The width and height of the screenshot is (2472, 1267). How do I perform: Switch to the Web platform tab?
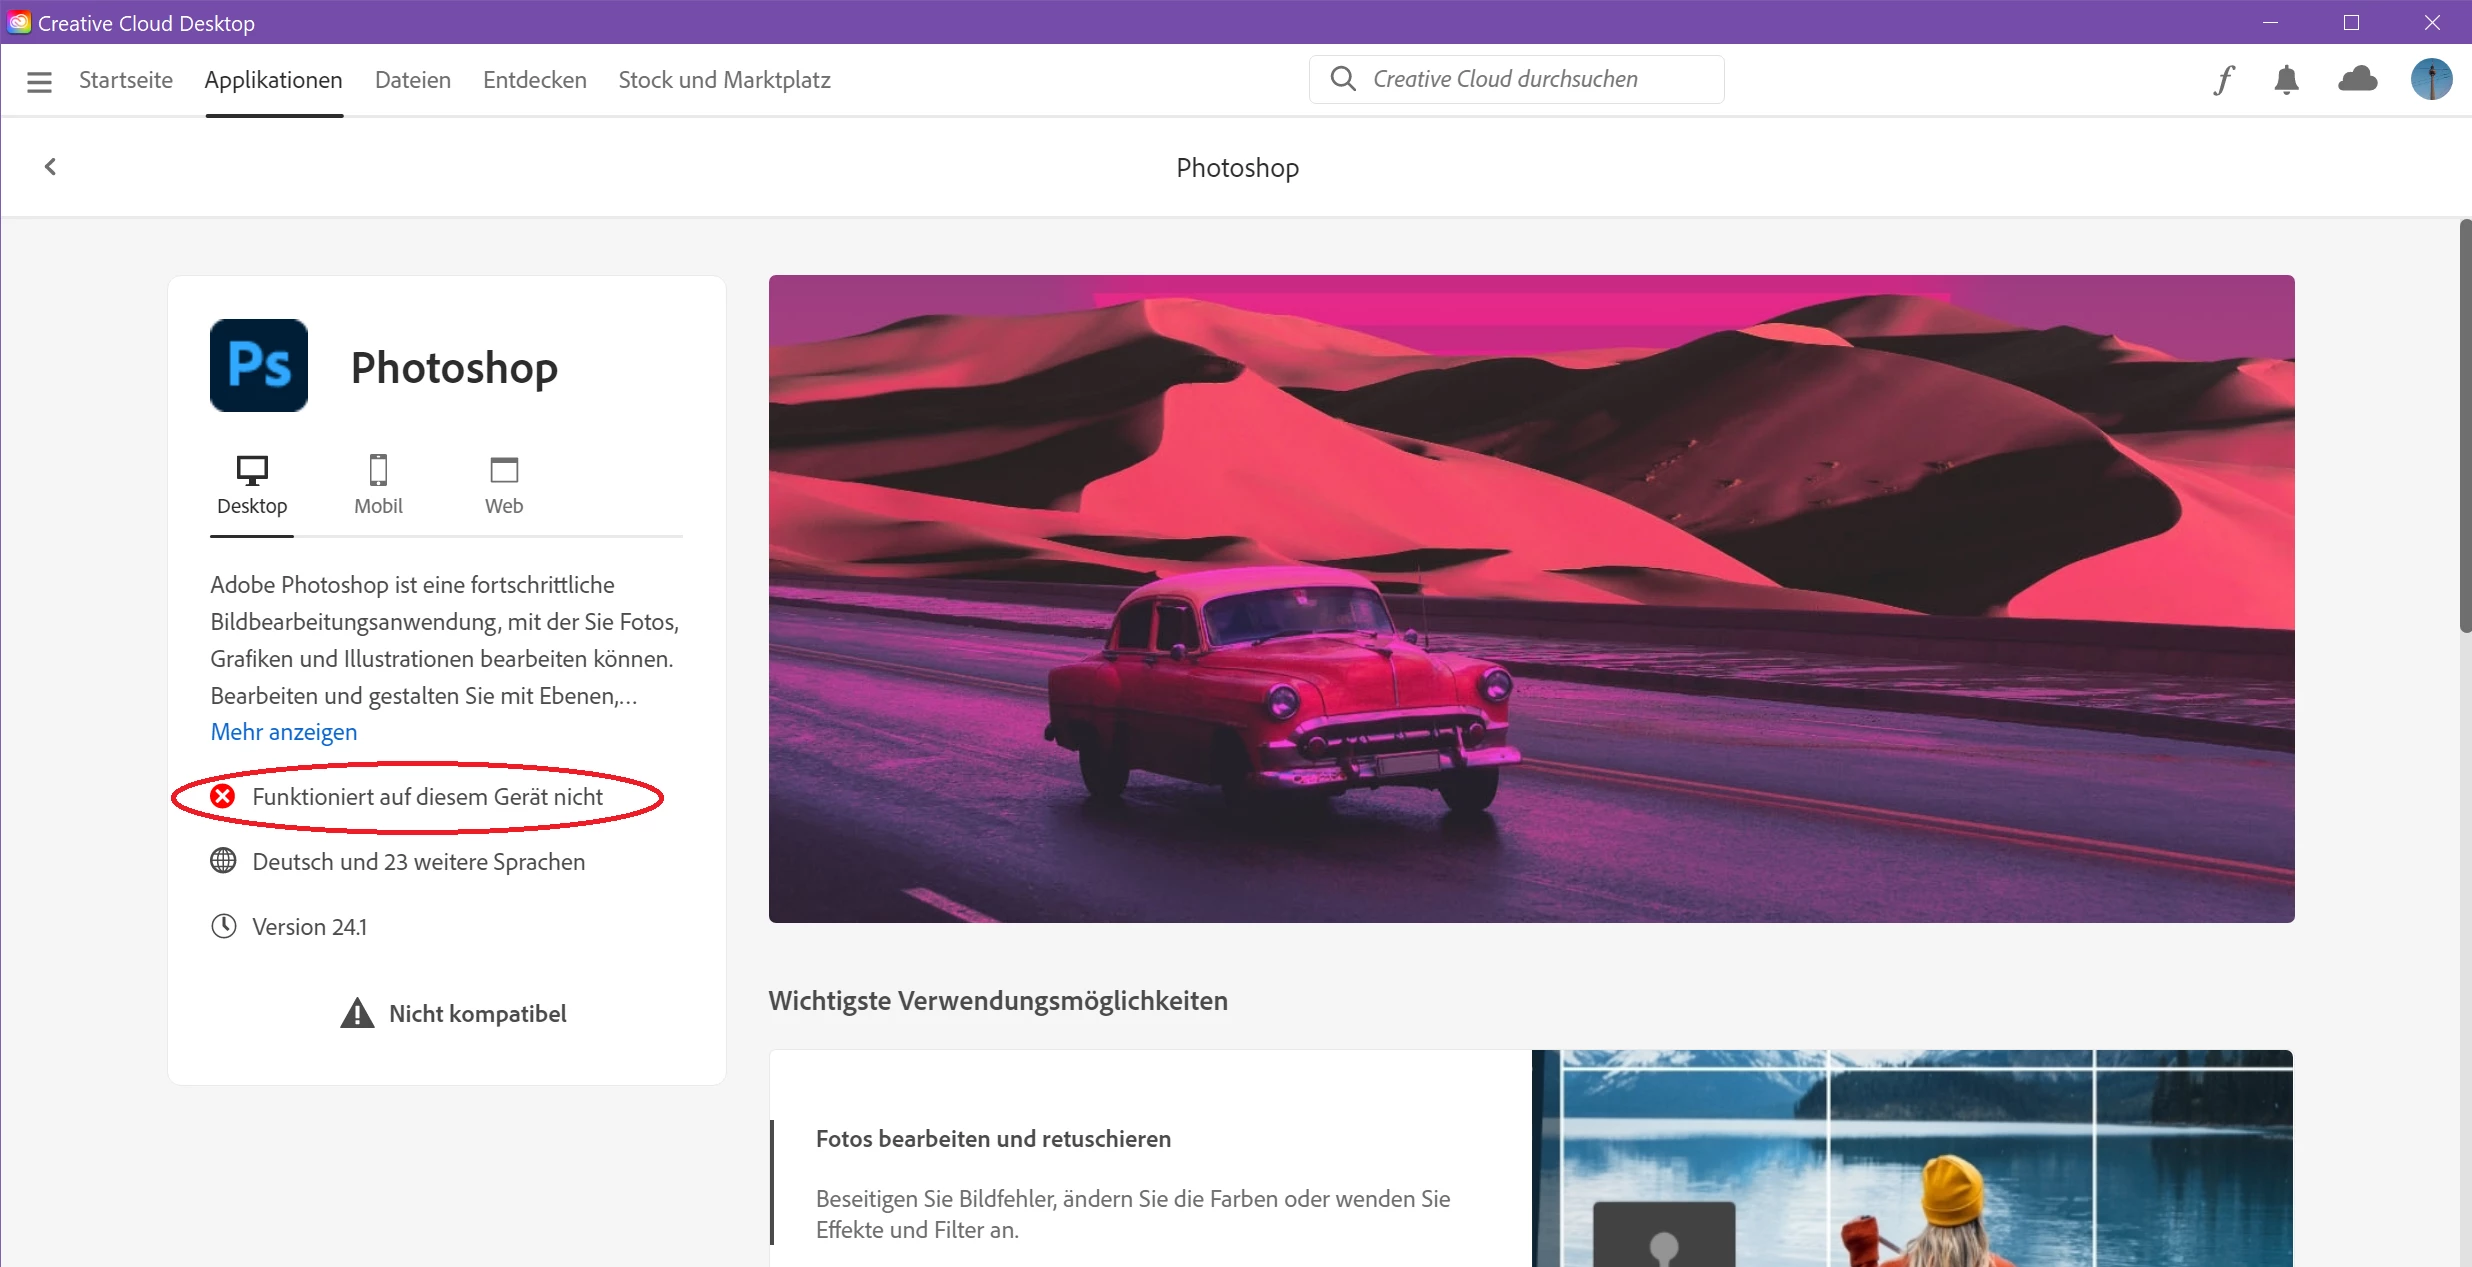click(504, 485)
